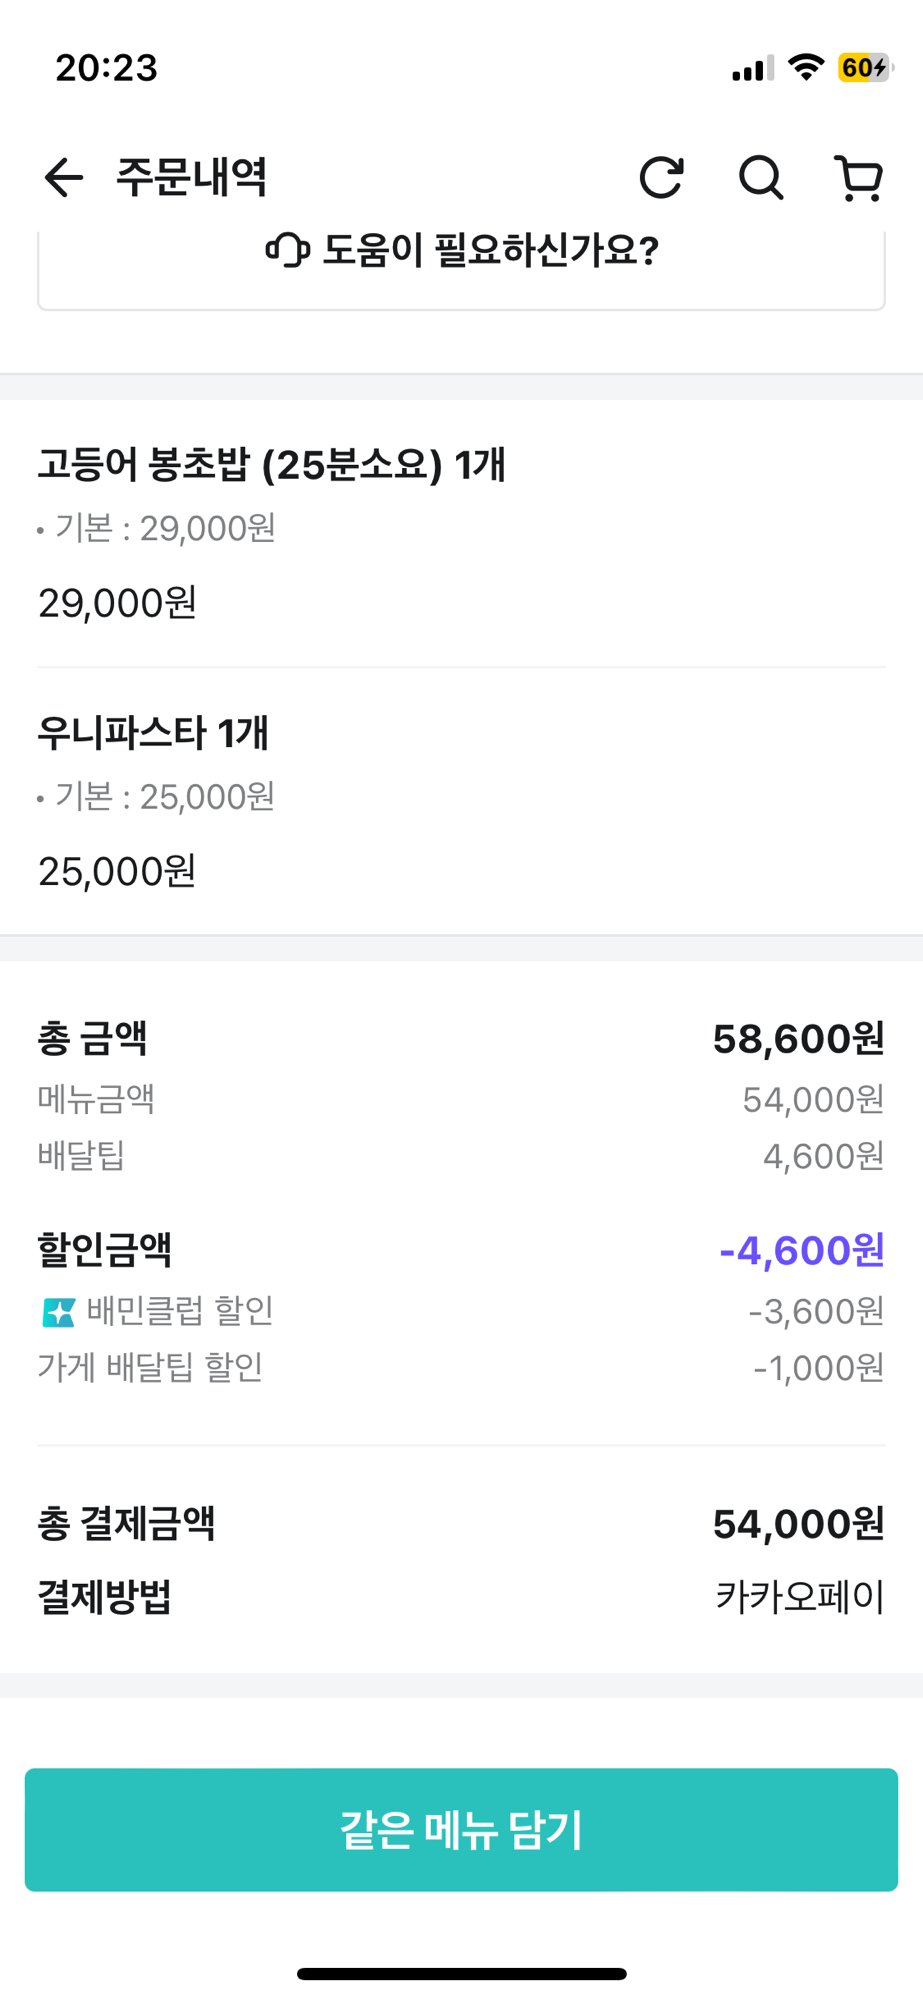Screen dimensions: 923x2000
Task: Open the shopping cart icon
Action: [859, 178]
